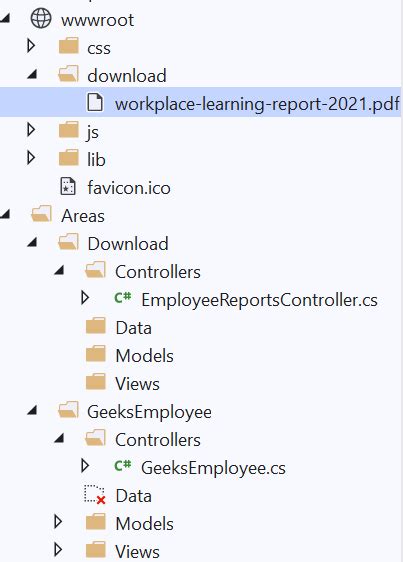Image resolution: width=403 pixels, height=562 pixels.
Task: Expand EmployeeReportsController.cs node
Action: pos(85,297)
